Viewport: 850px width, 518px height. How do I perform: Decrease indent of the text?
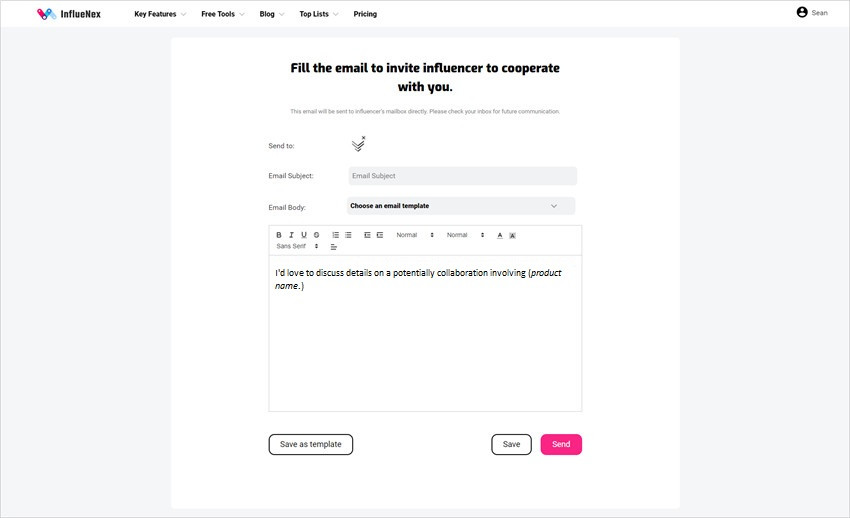[367, 235]
